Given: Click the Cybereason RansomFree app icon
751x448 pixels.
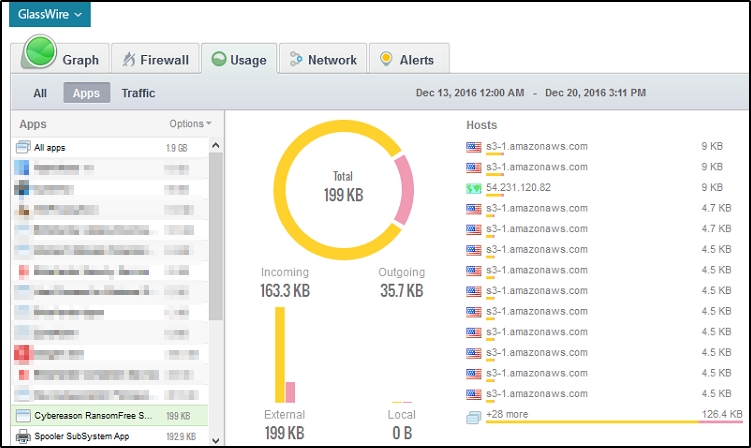Looking at the screenshot, I should click(23, 416).
